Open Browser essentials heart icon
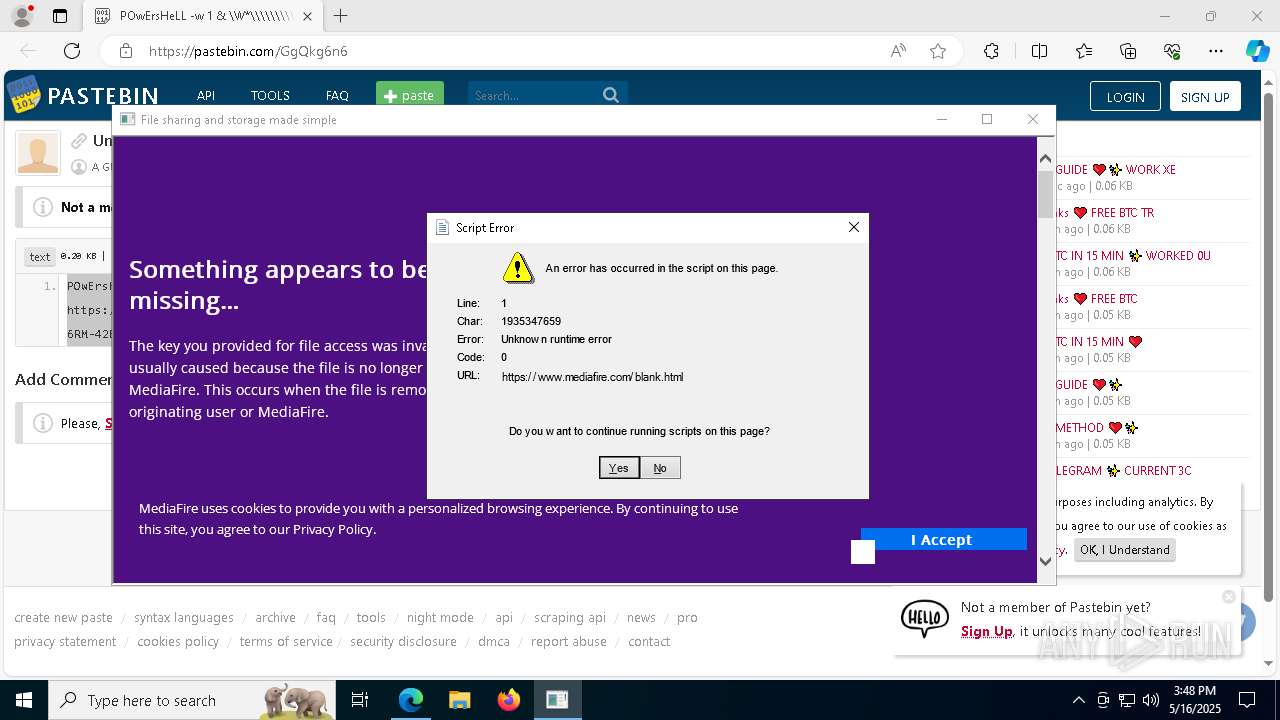1280x720 pixels. click(1172, 51)
